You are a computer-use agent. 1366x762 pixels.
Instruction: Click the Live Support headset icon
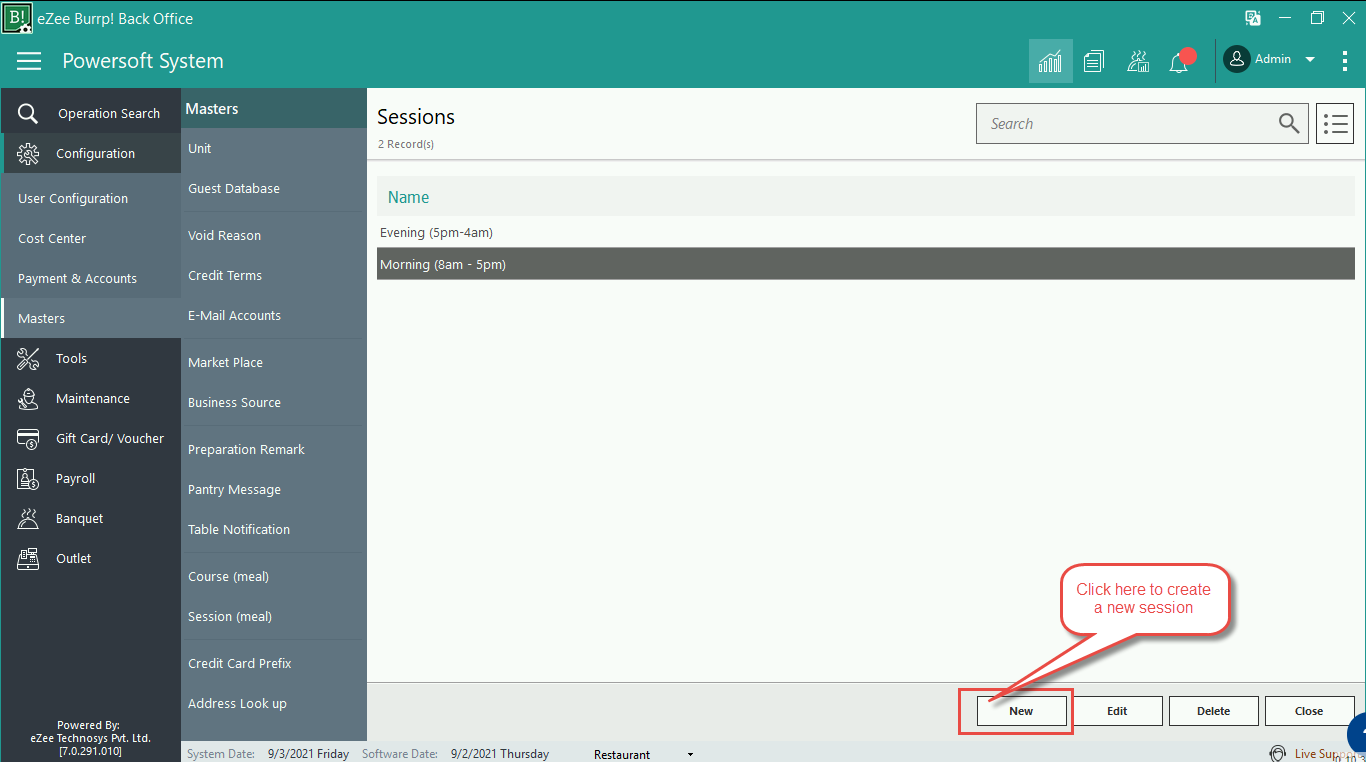[x=1277, y=754]
